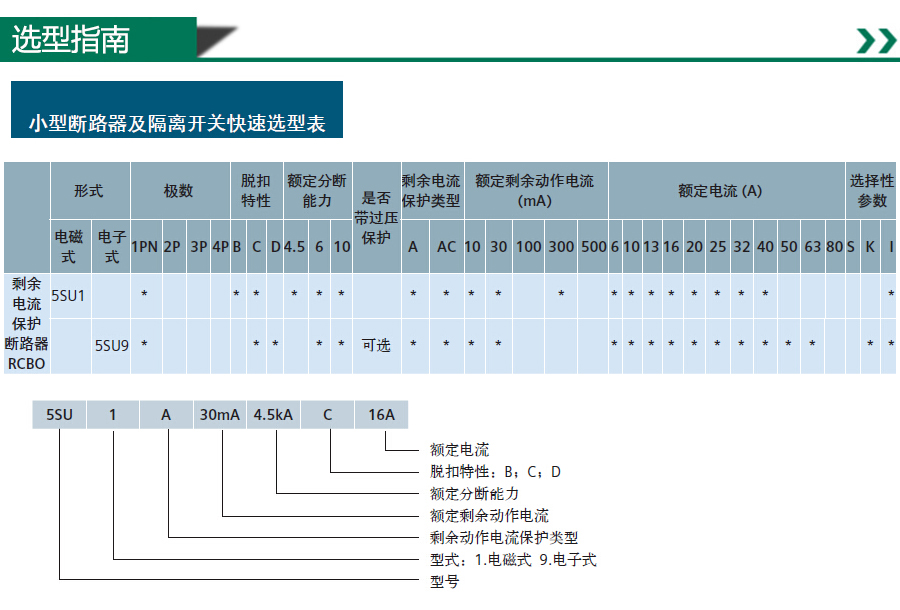This screenshot has width=900, height=610.
Task: Select the 是否带过压保护 column header
Action: [377, 217]
